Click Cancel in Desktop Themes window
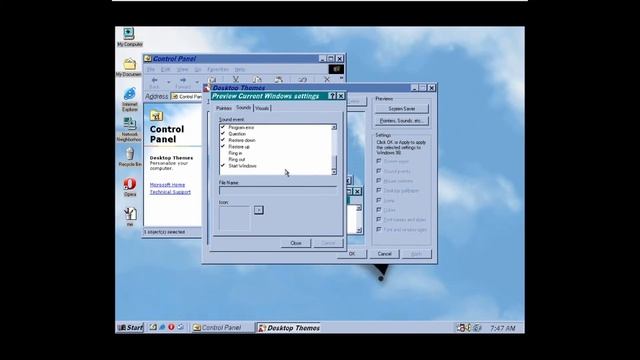The image size is (640, 360). pyautogui.click(x=384, y=254)
